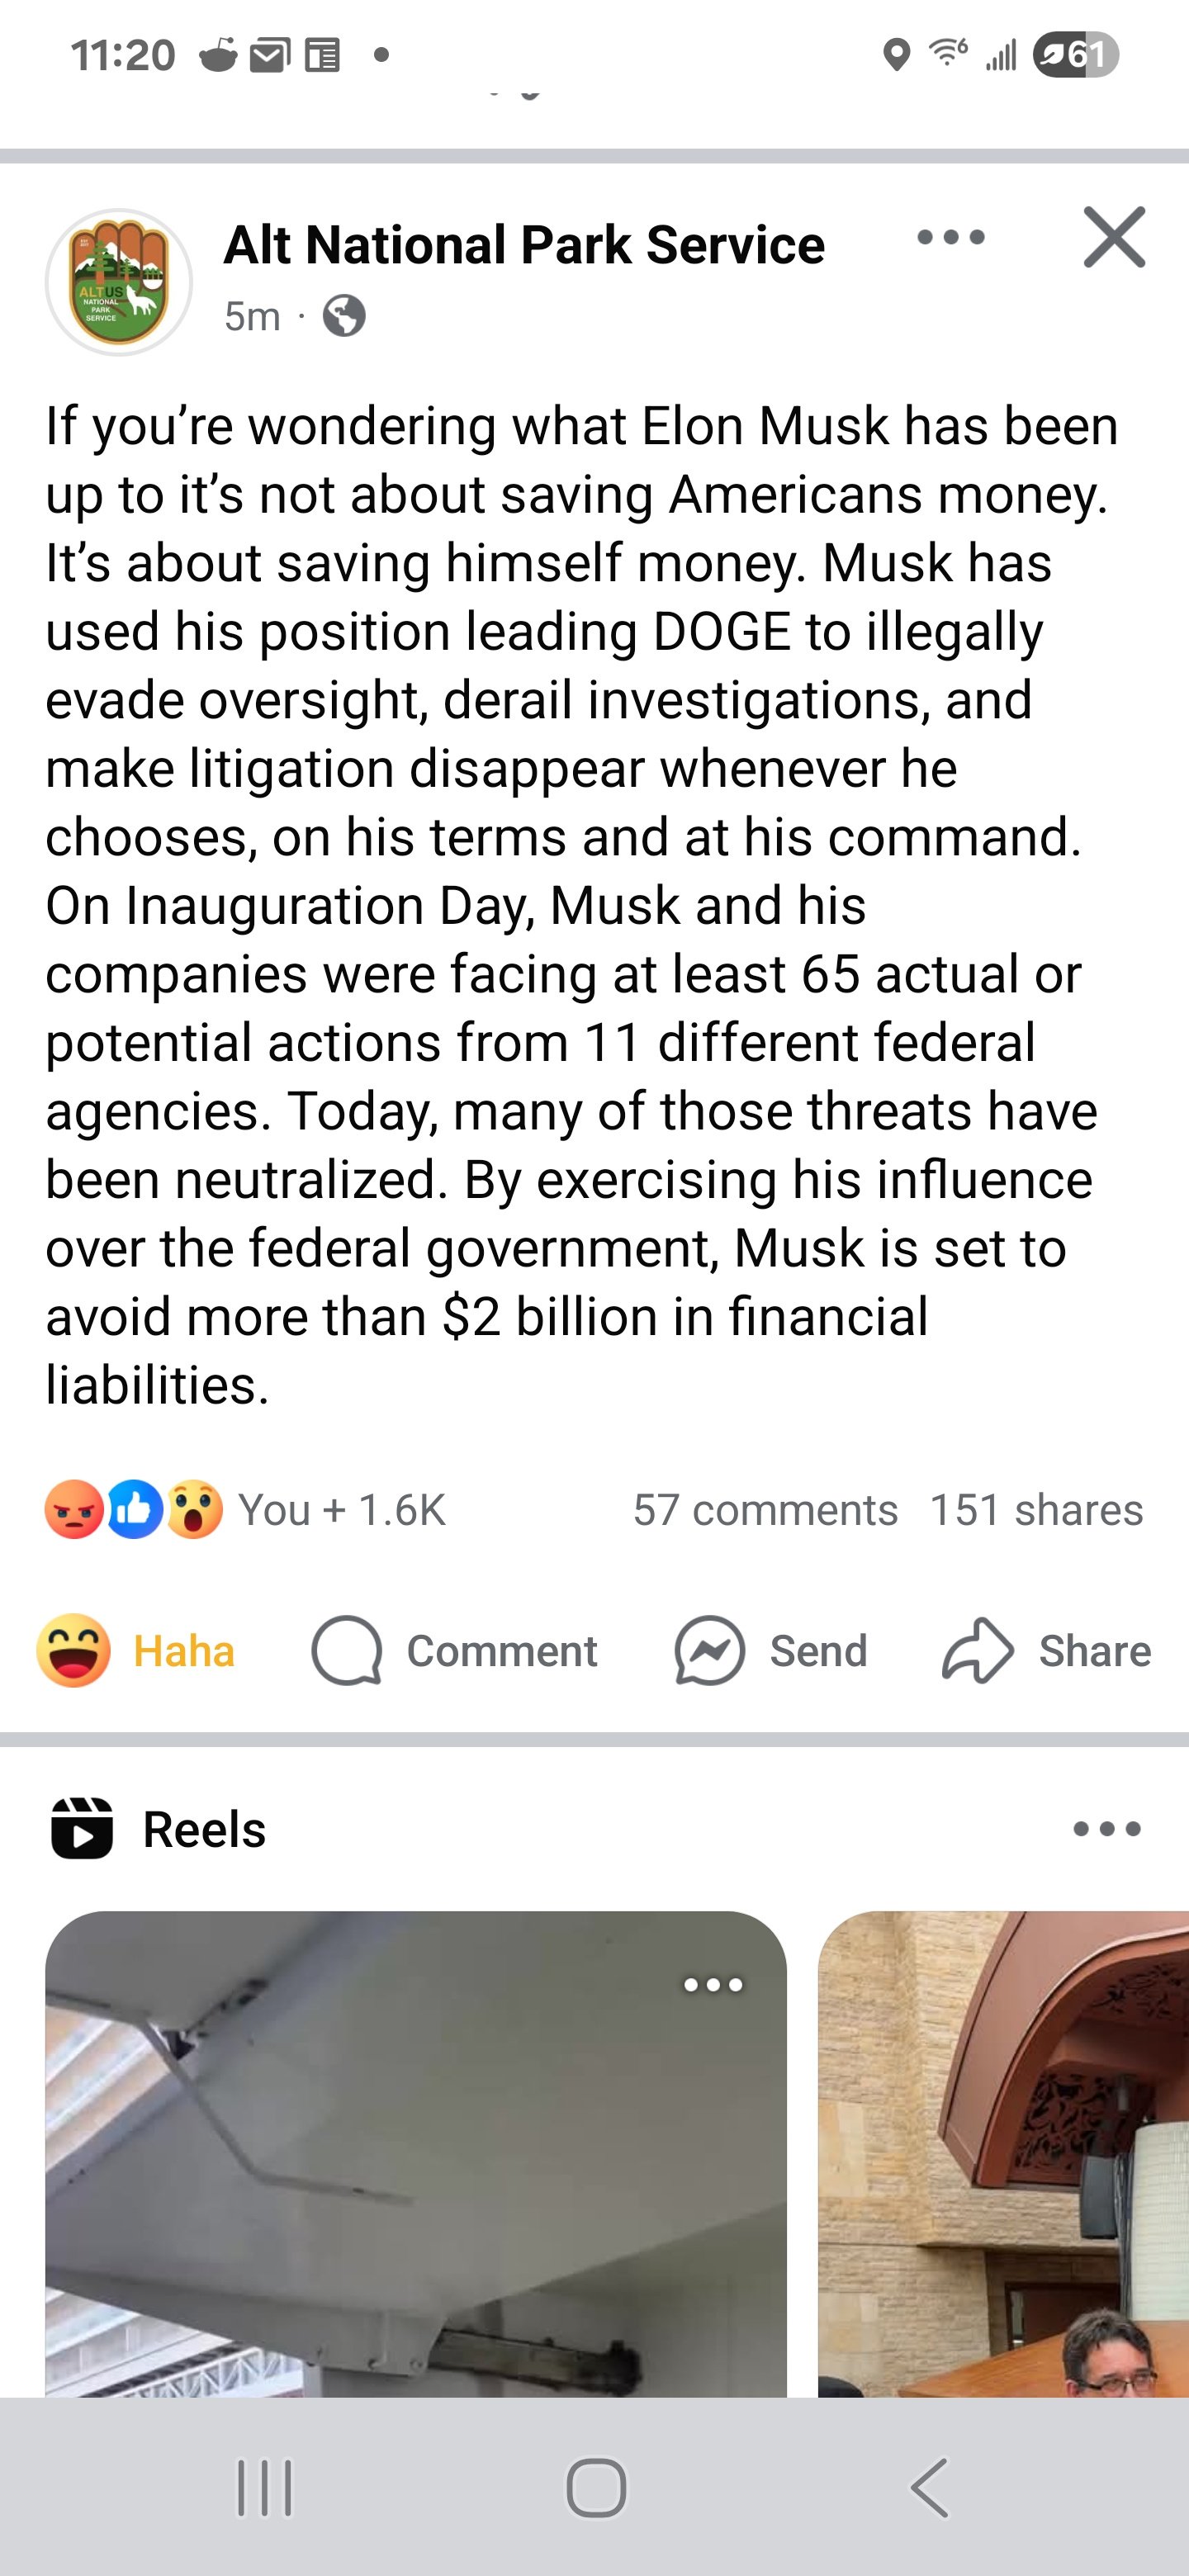Viewport: 1189px width, 2576px height.
Task: Dismiss the post with the X icon
Action: [1114, 238]
